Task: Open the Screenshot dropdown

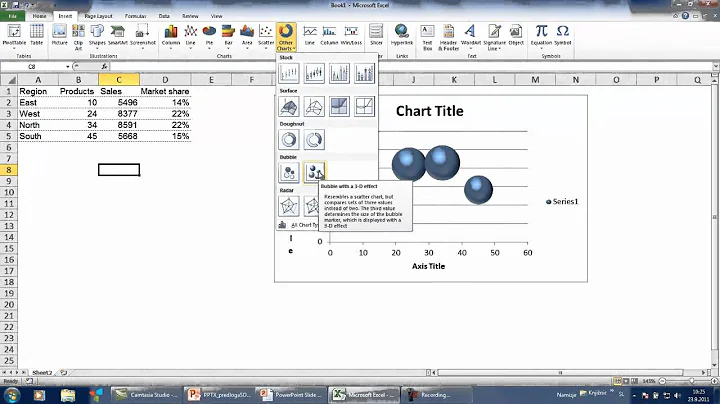Action: [x=142, y=37]
